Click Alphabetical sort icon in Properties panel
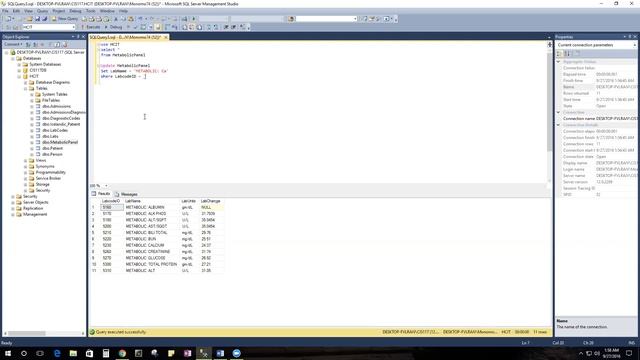 (567, 53)
